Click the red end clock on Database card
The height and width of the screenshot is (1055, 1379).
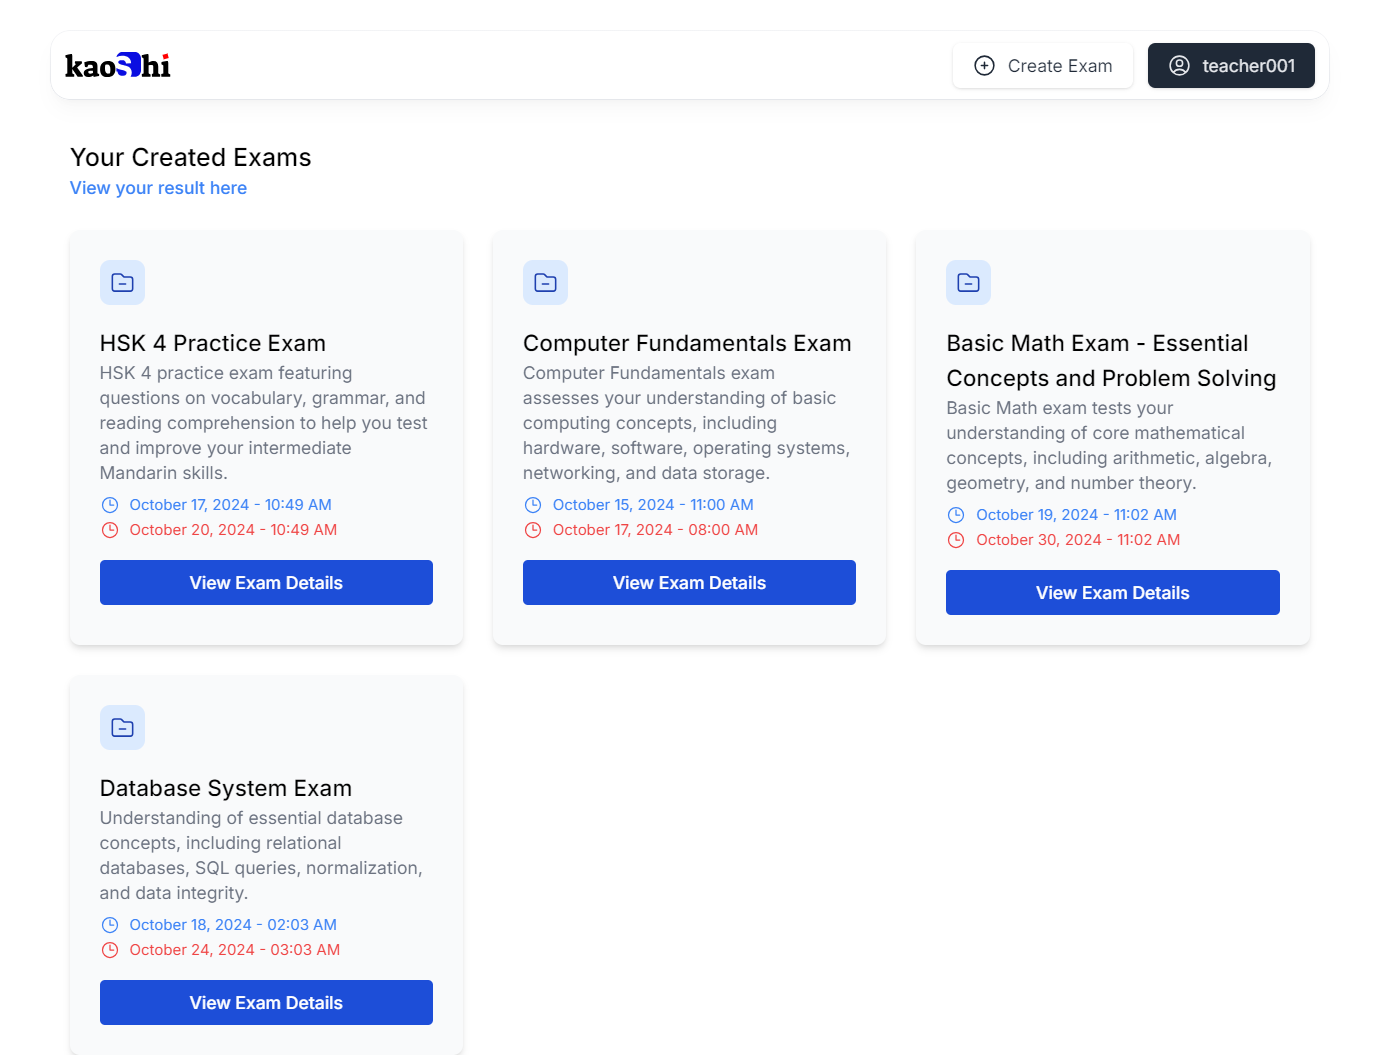[x=110, y=950]
